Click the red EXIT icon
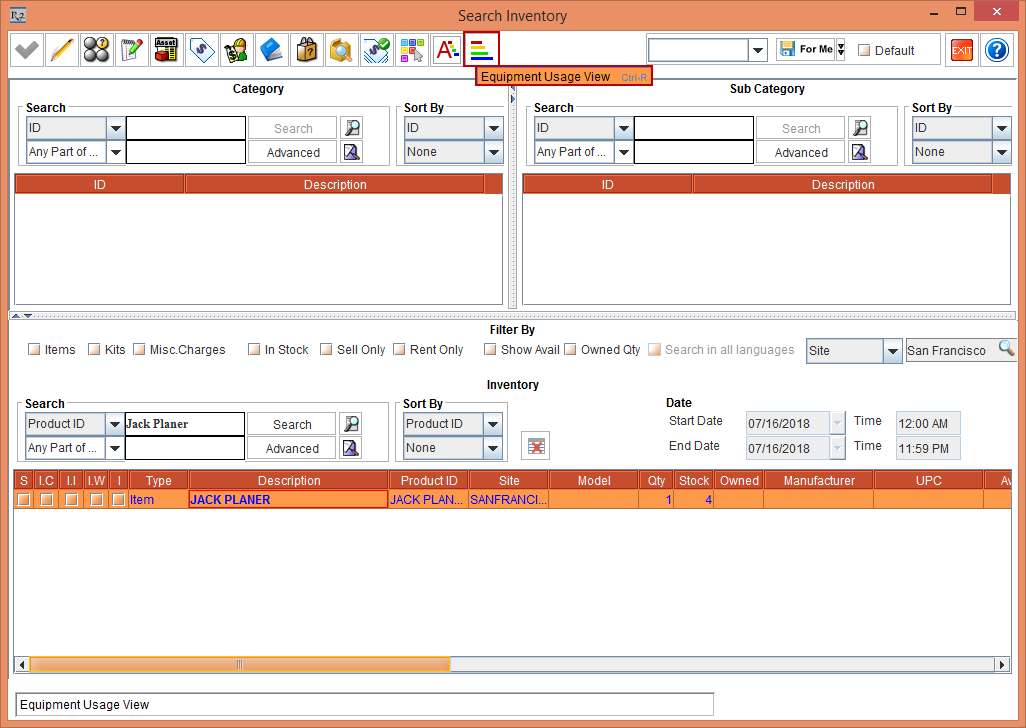The height and width of the screenshot is (728, 1026). click(x=961, y=50)
